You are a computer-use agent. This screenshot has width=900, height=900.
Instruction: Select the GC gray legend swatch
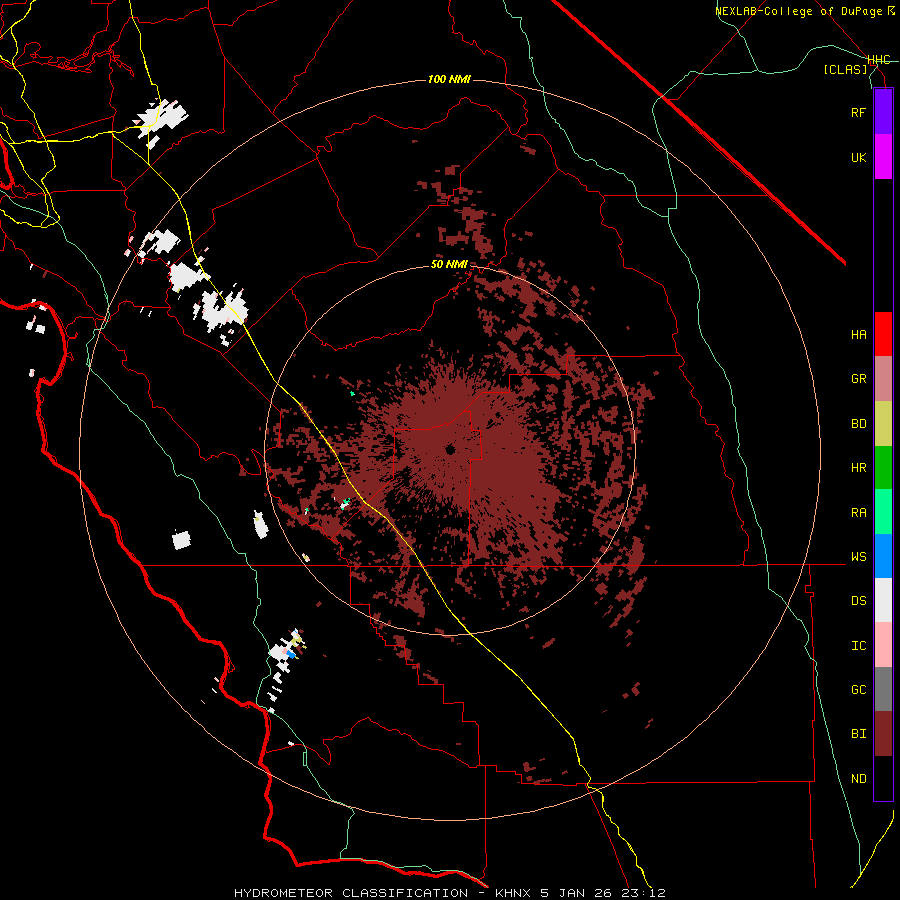click(883, 689)
